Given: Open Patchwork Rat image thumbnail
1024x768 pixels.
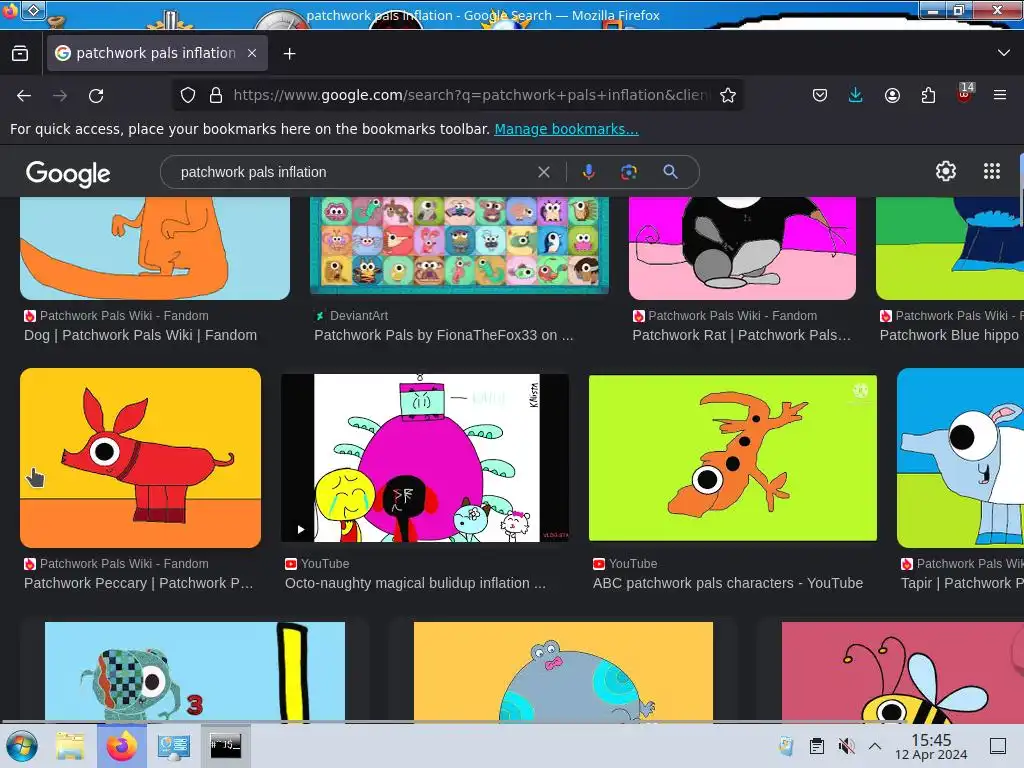Looking at the screenshot, I should click(x=742, y=248).
